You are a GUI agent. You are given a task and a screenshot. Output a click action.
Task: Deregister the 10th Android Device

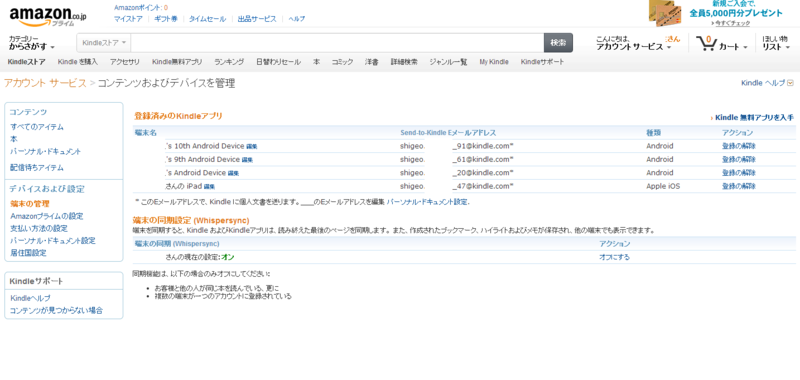[739, 146]
